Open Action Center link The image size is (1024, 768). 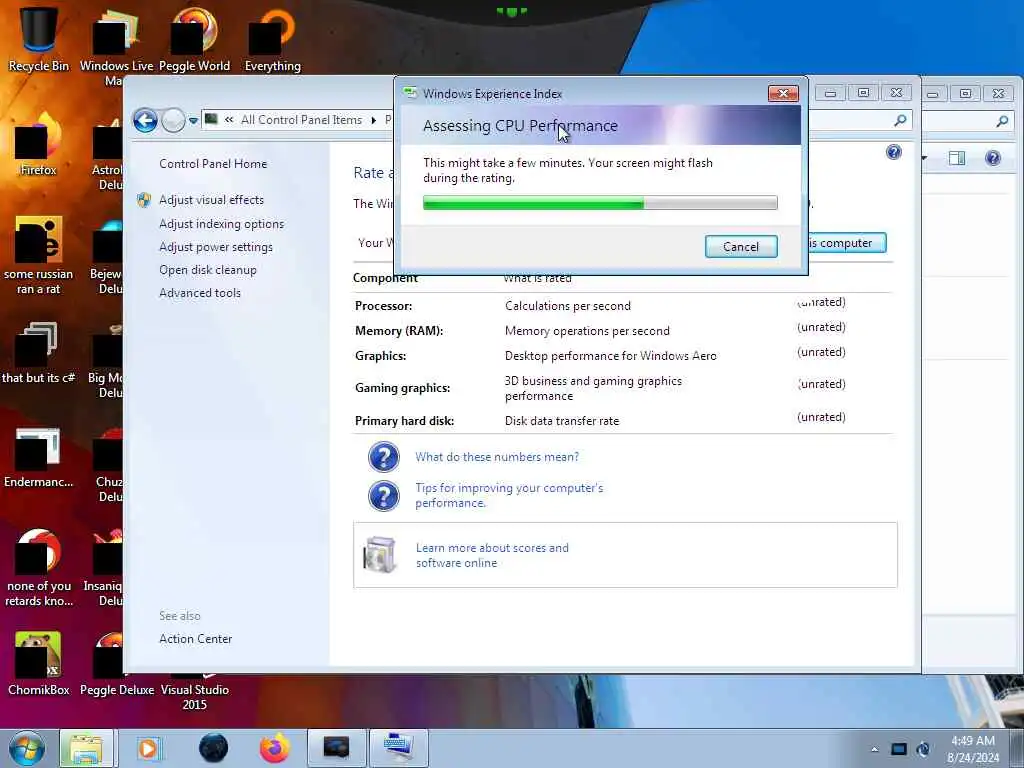click(x=195, y=639)
